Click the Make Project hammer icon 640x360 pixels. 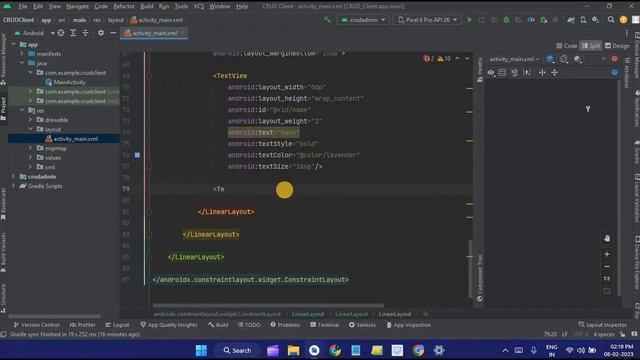coord(327,20)
